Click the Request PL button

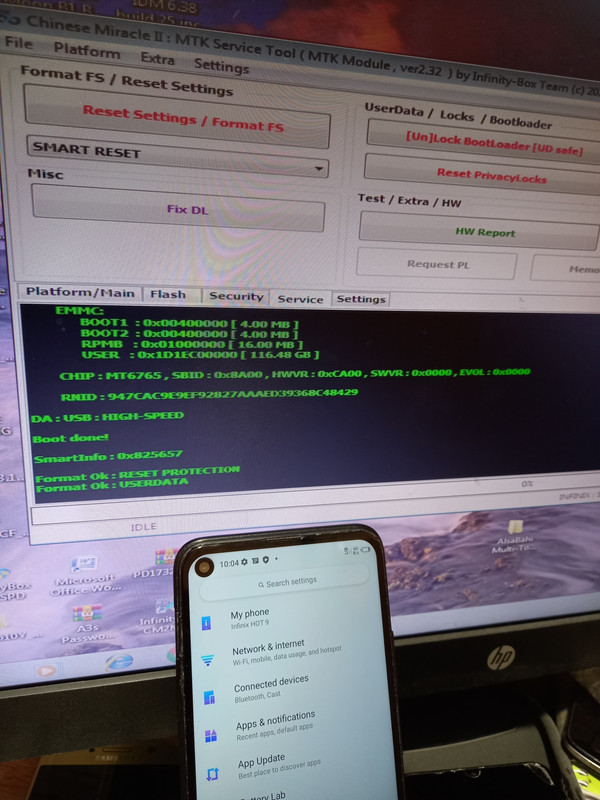click(437, 264)
